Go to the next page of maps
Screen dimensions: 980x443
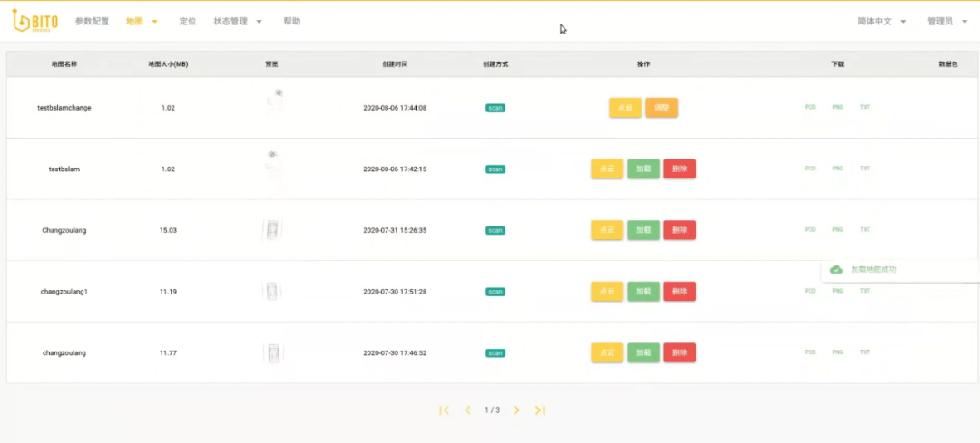516,410
